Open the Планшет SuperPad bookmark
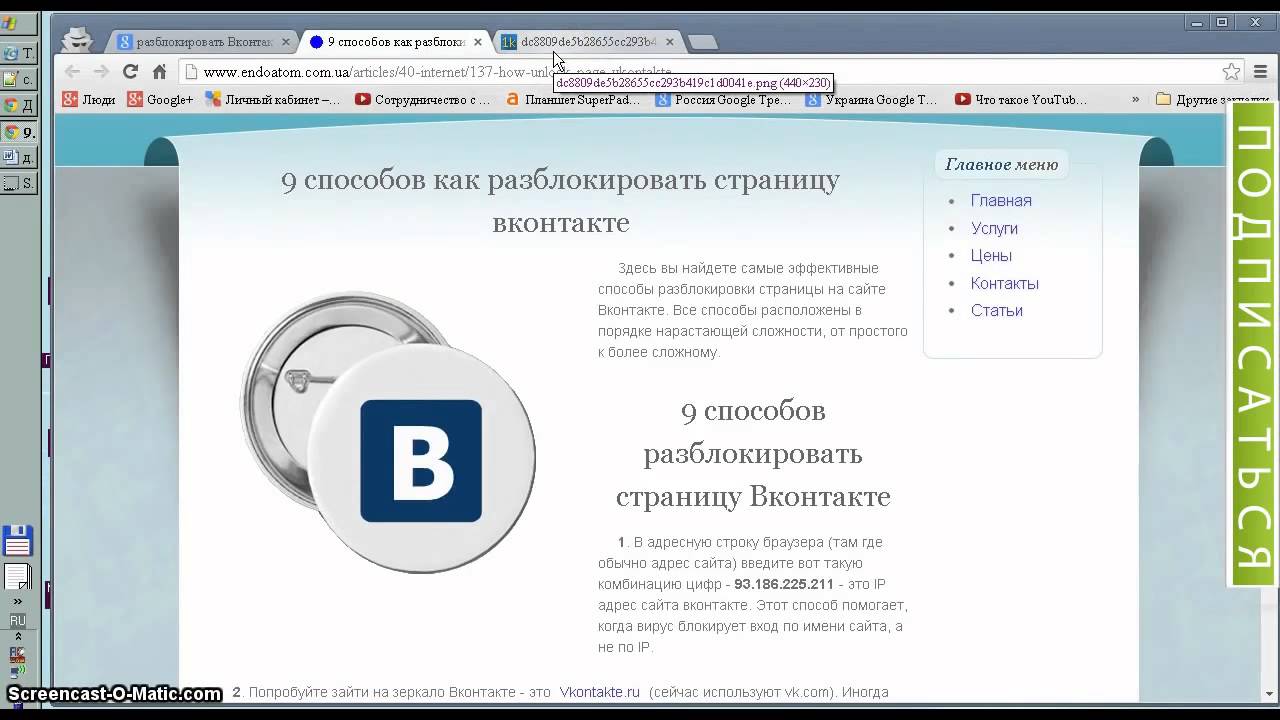This screenshot has width=1280, height=720. (573, 99)
